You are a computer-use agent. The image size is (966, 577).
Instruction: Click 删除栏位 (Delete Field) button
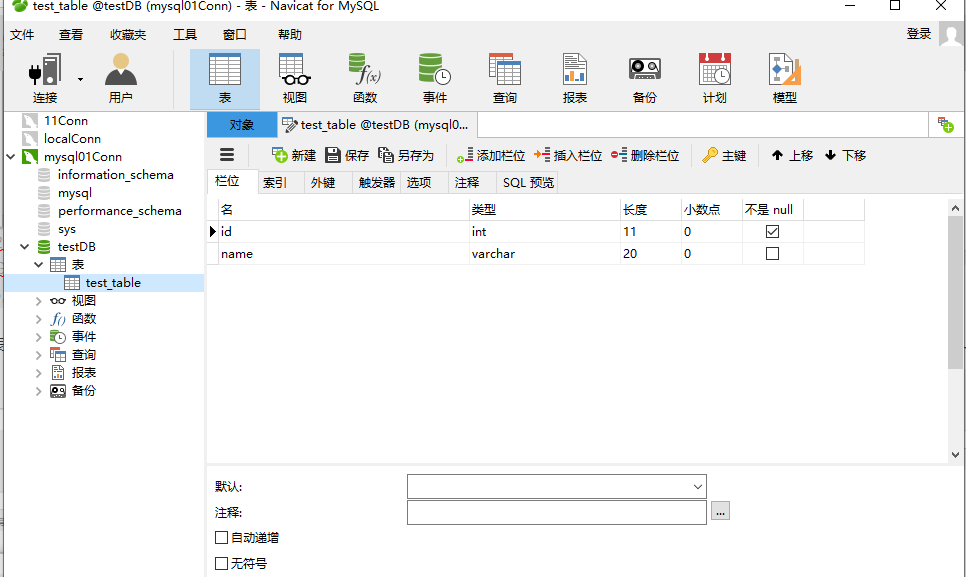coord(645,155)
